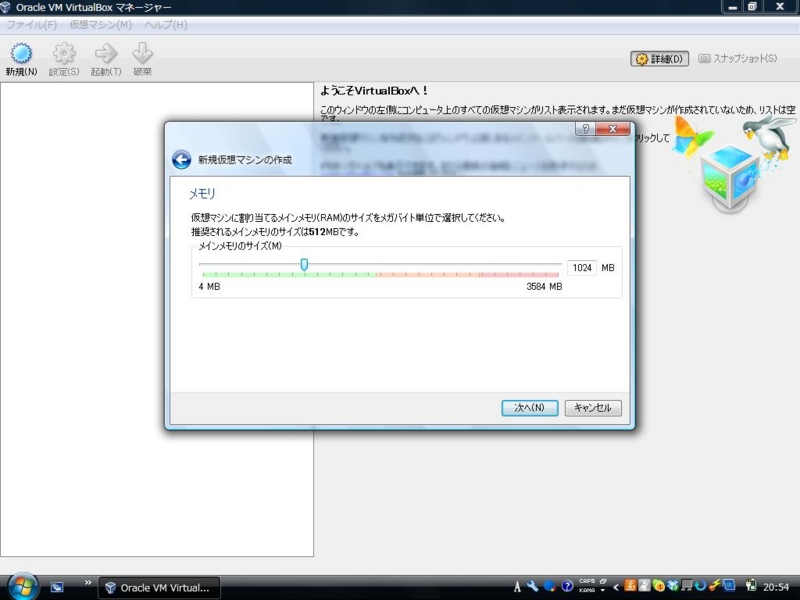The width and height of the screenshot is (800, 600).
Task: Open the Windows Start orb
Action: (21, 587)
